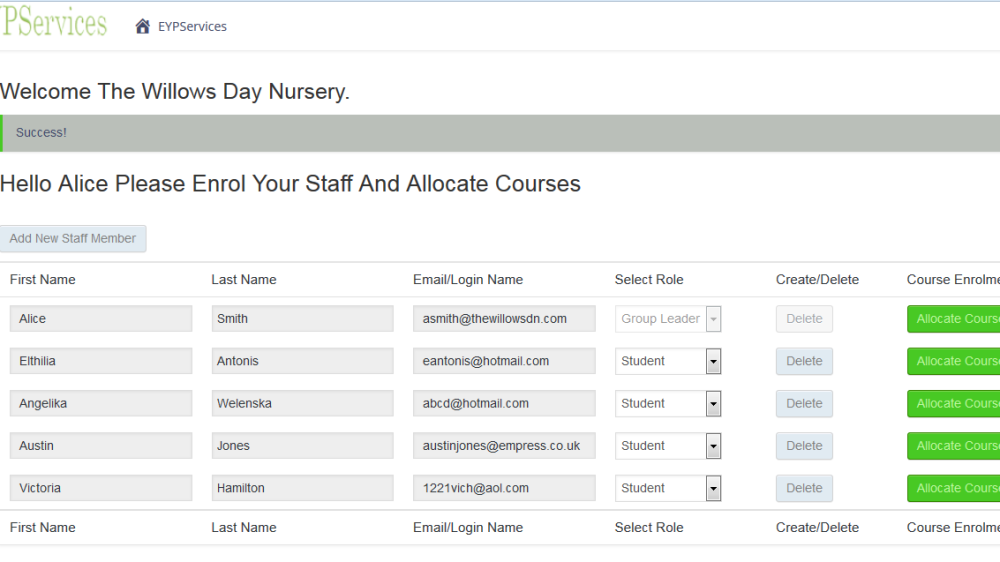This screenshot has width=1000, height=562.
Task: Delete the Victoria Hamilton staff row
Action: (804, 488)
